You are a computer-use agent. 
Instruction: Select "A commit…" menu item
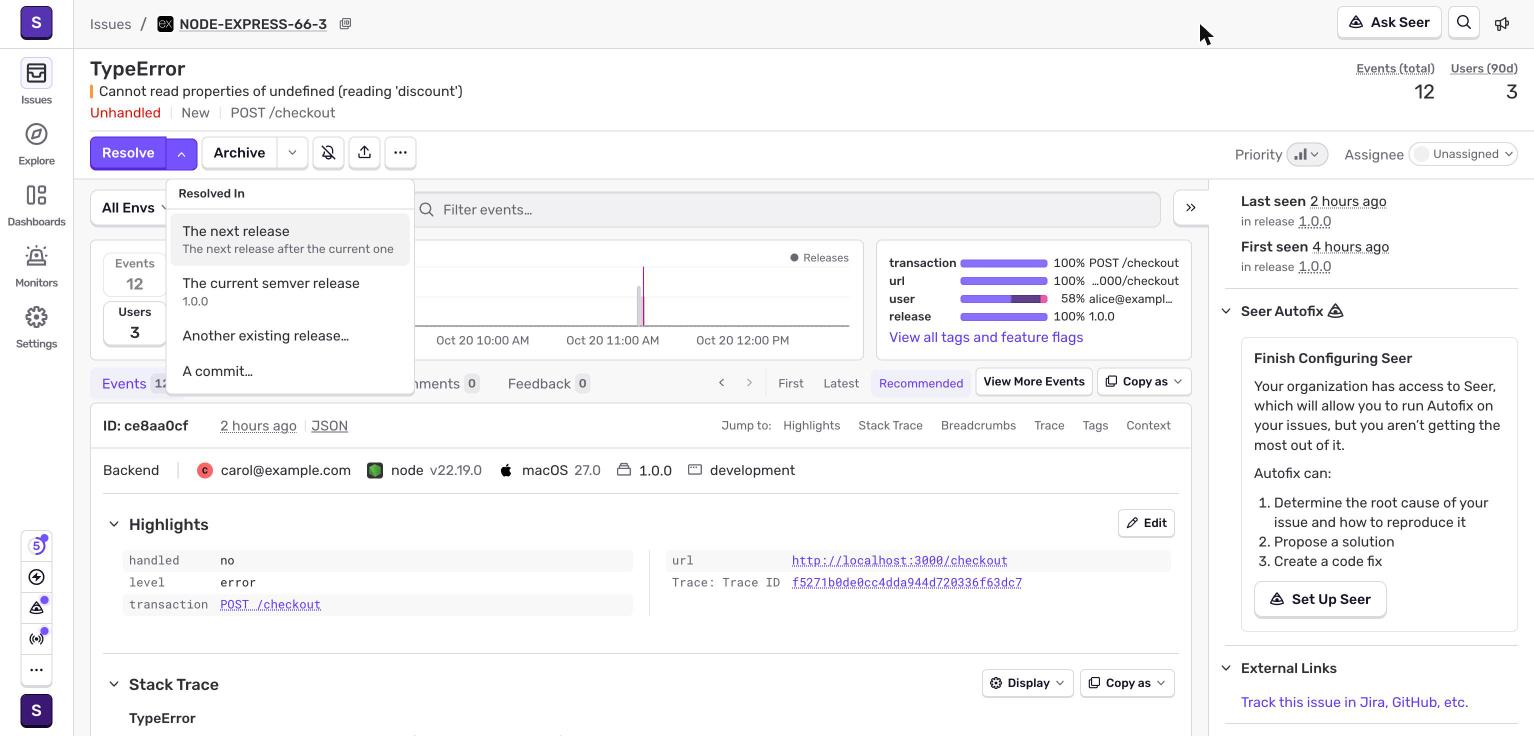pyautogui.click(x=290, y=371)
